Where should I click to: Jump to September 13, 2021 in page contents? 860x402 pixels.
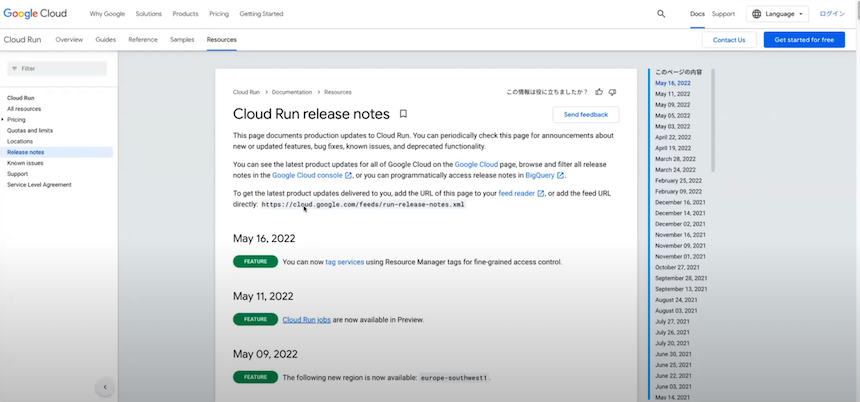681,289
